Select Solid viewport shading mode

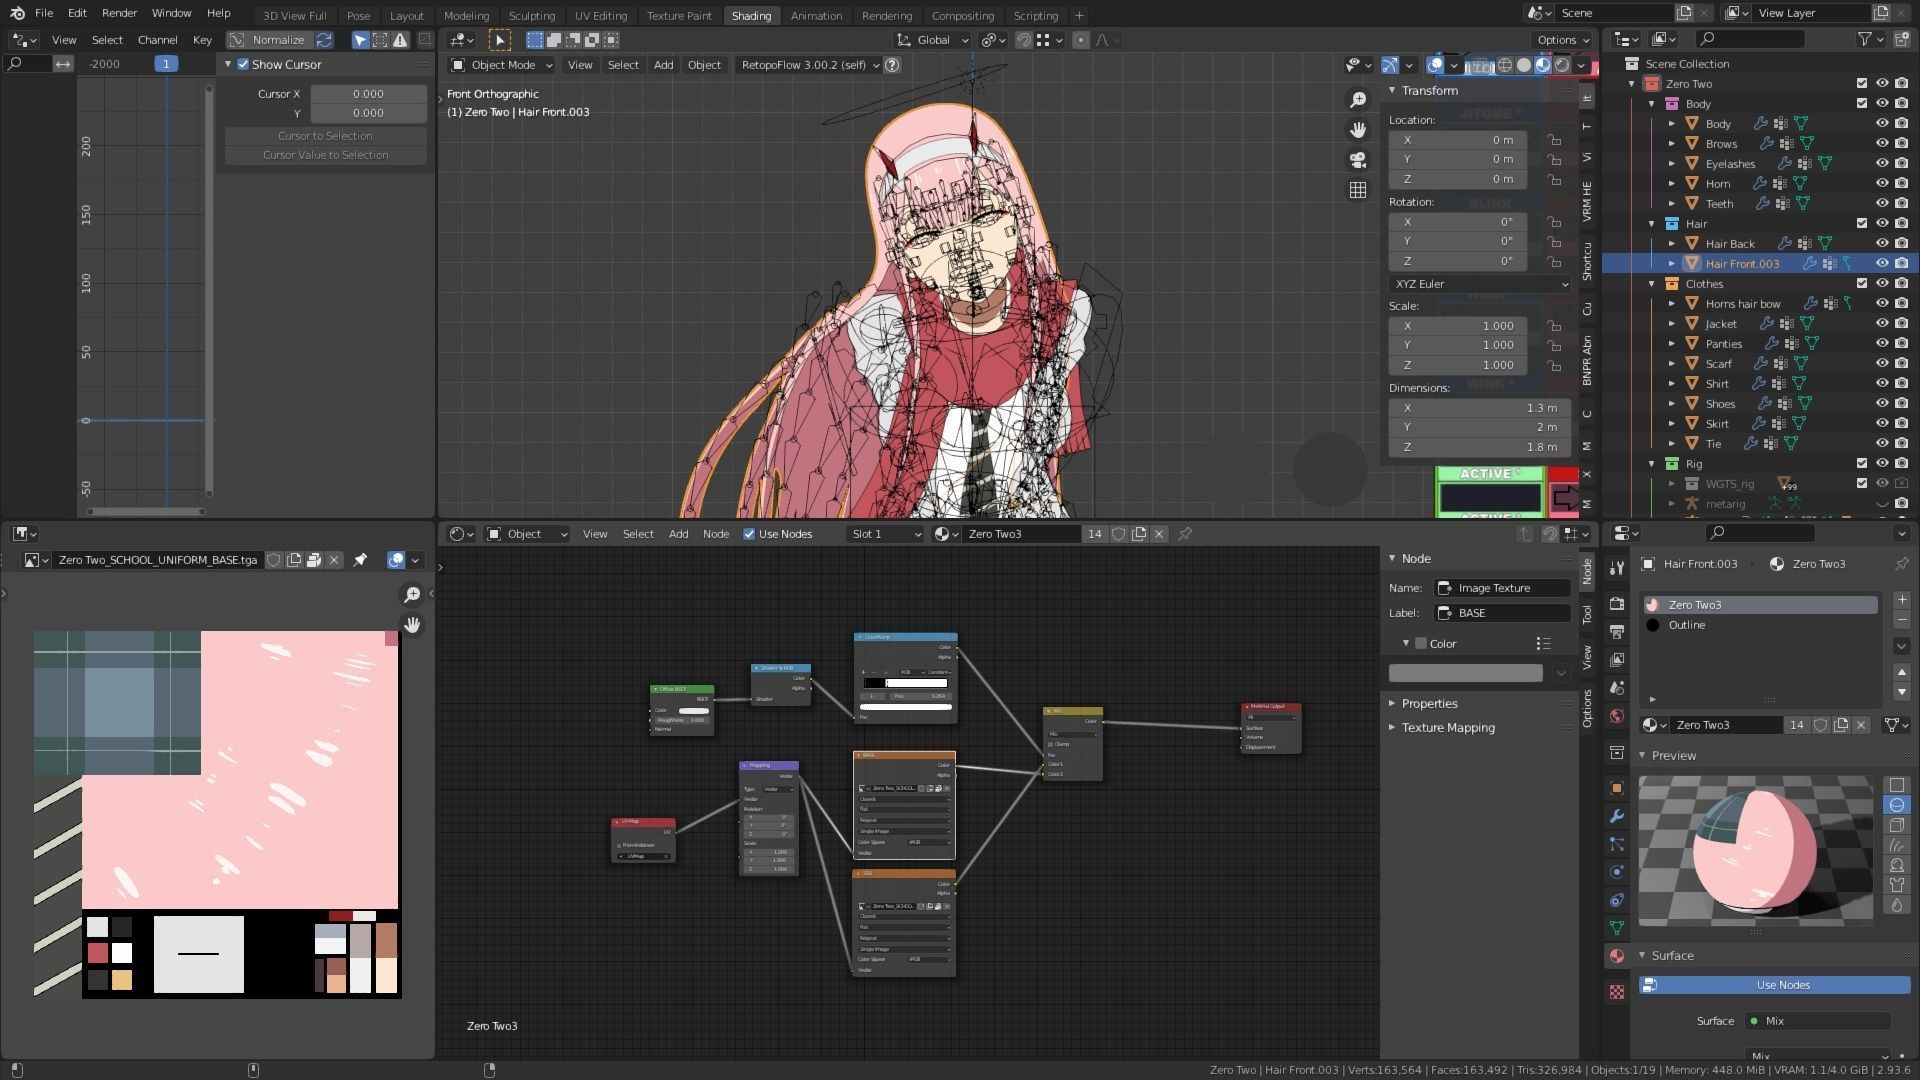[x=1524, y=65]
